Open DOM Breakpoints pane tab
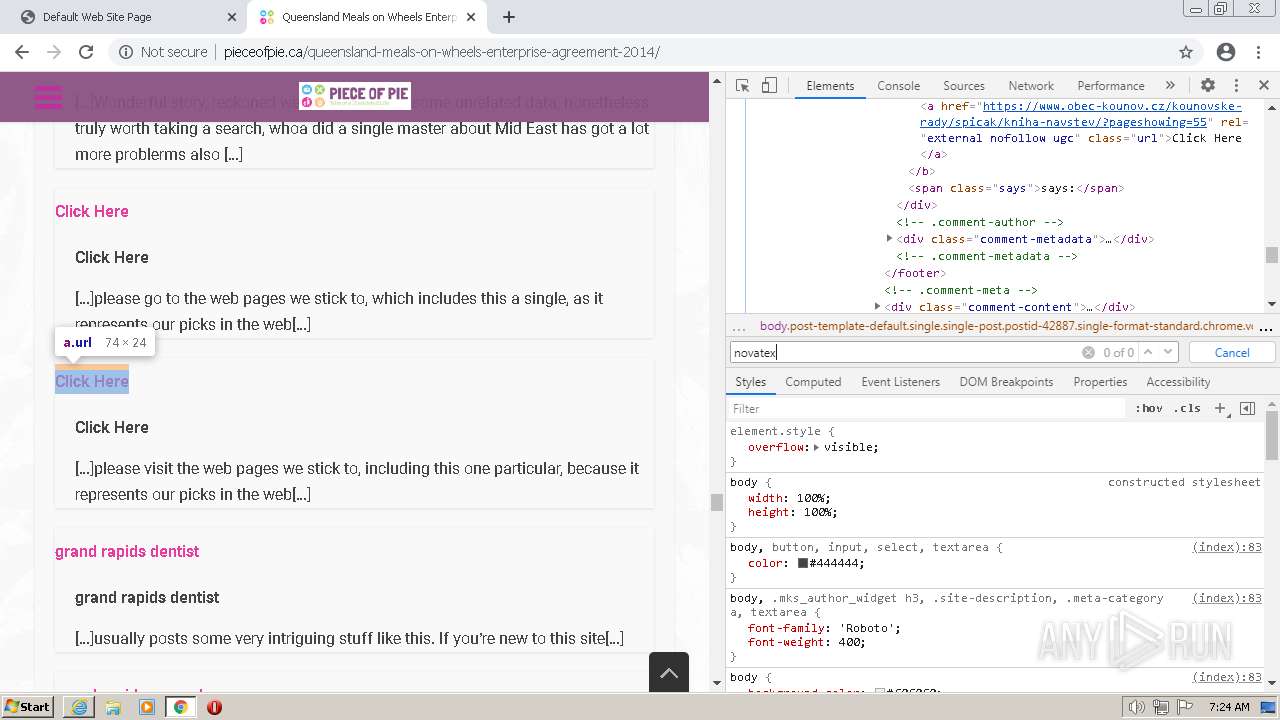Image resolution: width=1280 pixels, height=720 pixels. 1006,382
